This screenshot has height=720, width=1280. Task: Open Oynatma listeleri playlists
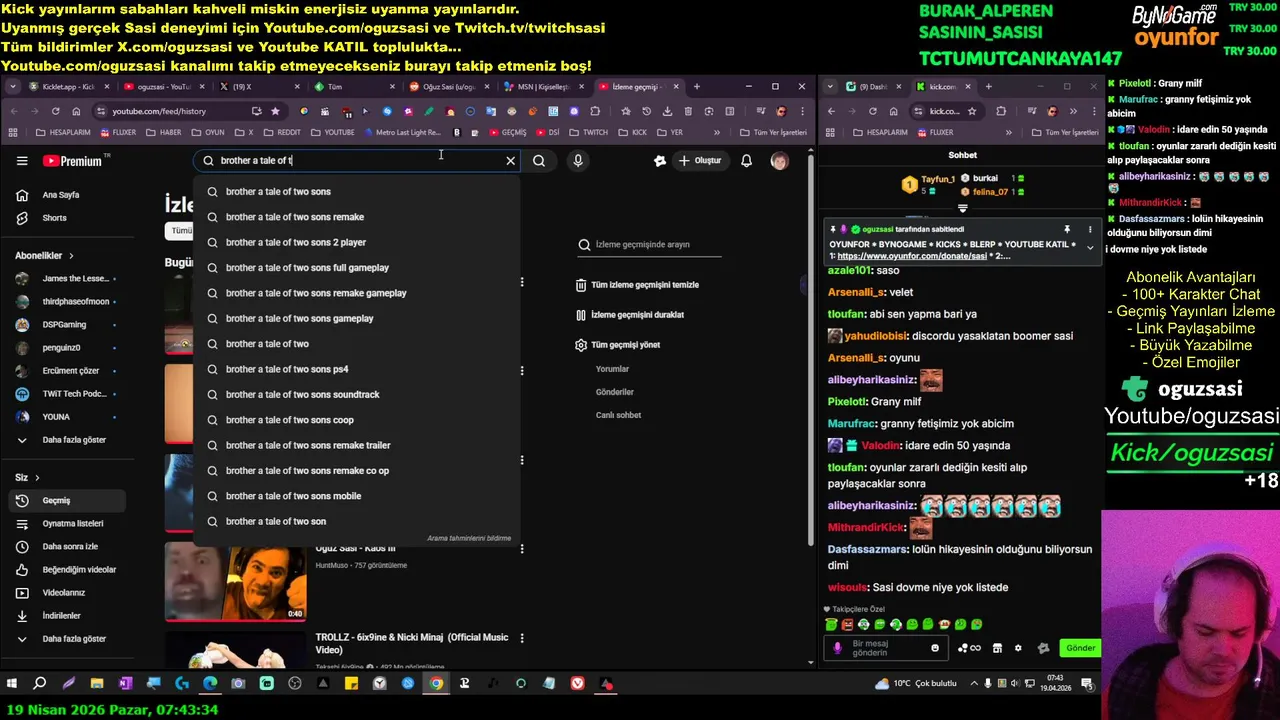[x=66, y=523]
